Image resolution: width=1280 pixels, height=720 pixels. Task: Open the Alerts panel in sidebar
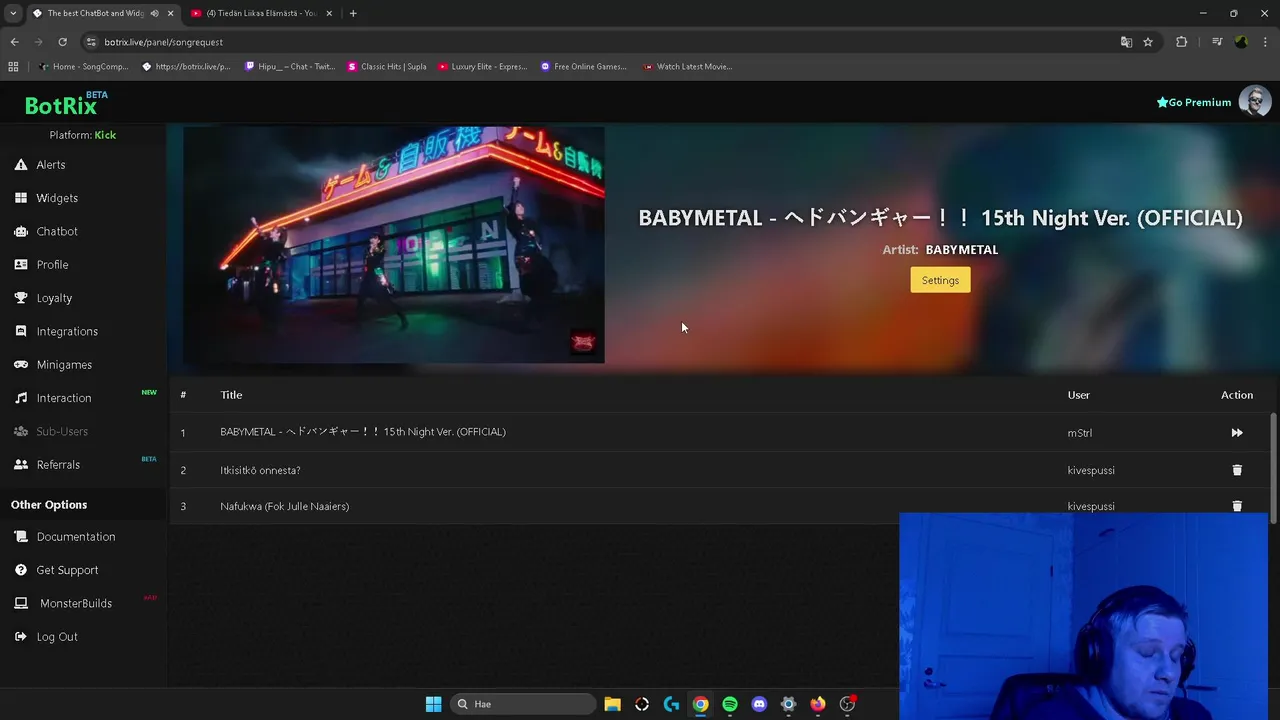pos(51,165)
